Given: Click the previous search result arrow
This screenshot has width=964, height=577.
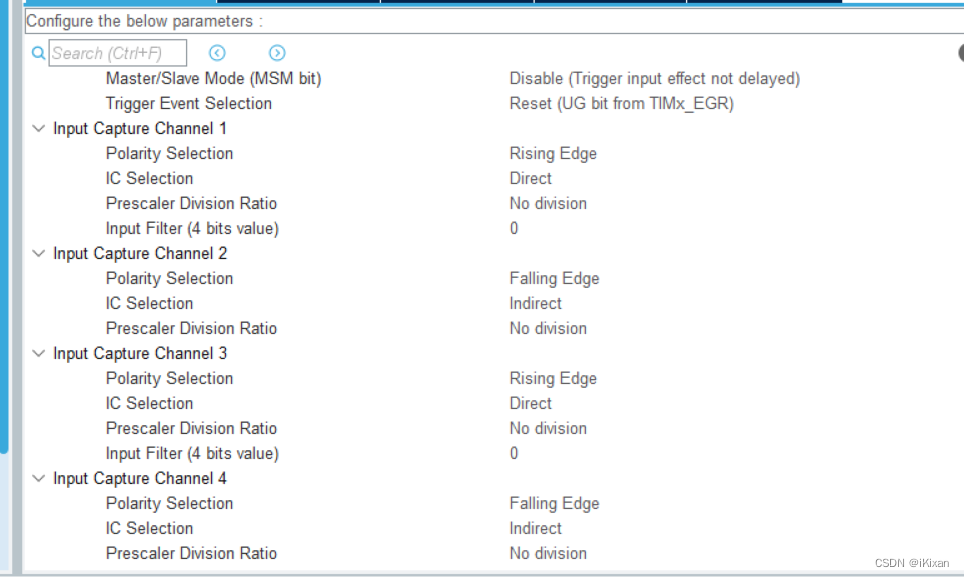Looking at the screenshot, I should click(217, 52).
